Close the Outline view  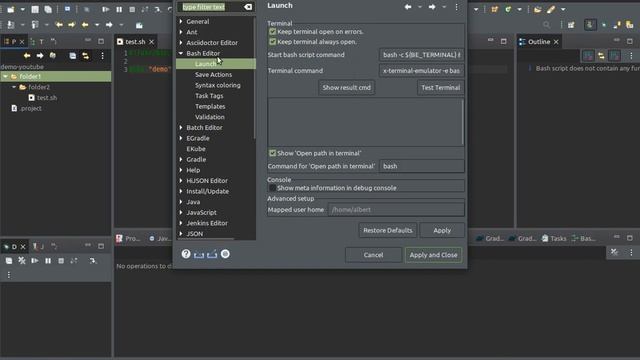tap(556, 42)
